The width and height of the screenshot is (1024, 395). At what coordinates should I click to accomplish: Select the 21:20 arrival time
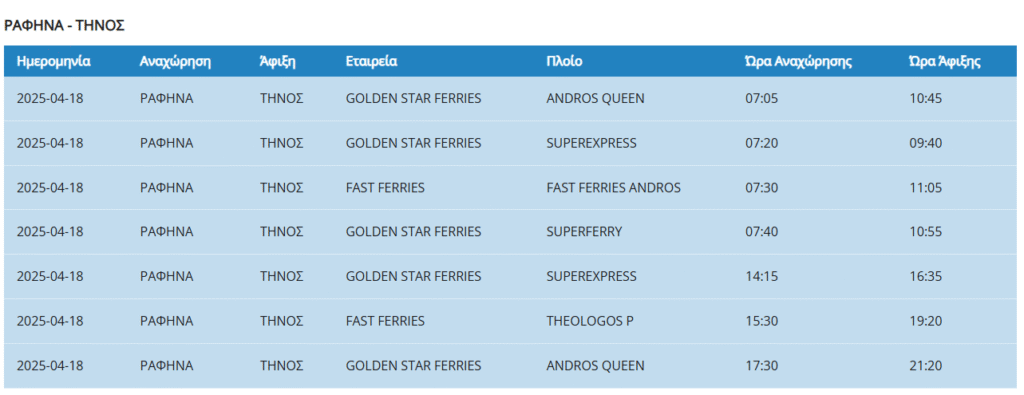(925, 366)
